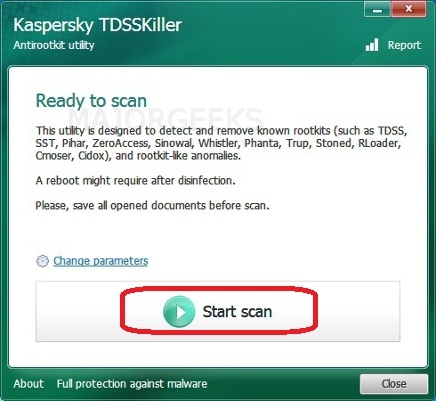Viewport: 436px width, 401px height.
Task: Click the Report text label
Action: (x=404, y=45)
